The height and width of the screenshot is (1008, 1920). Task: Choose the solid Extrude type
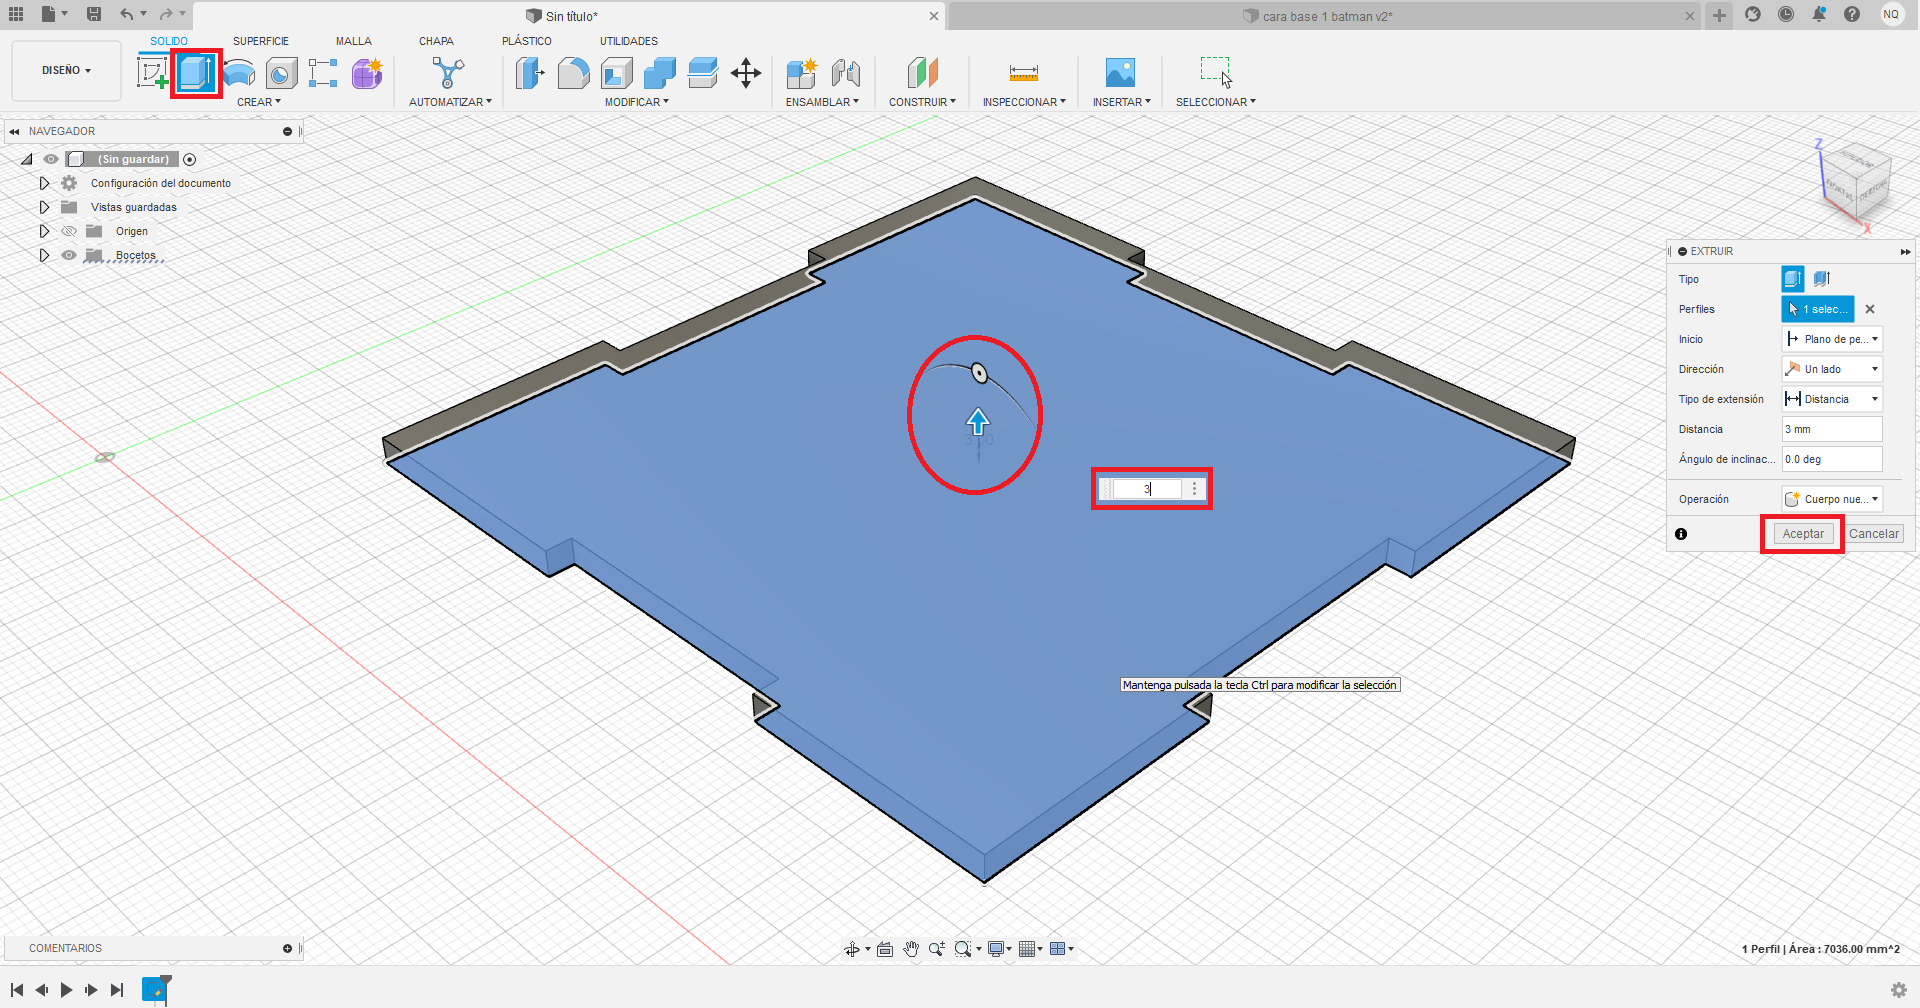point(1793,279)
